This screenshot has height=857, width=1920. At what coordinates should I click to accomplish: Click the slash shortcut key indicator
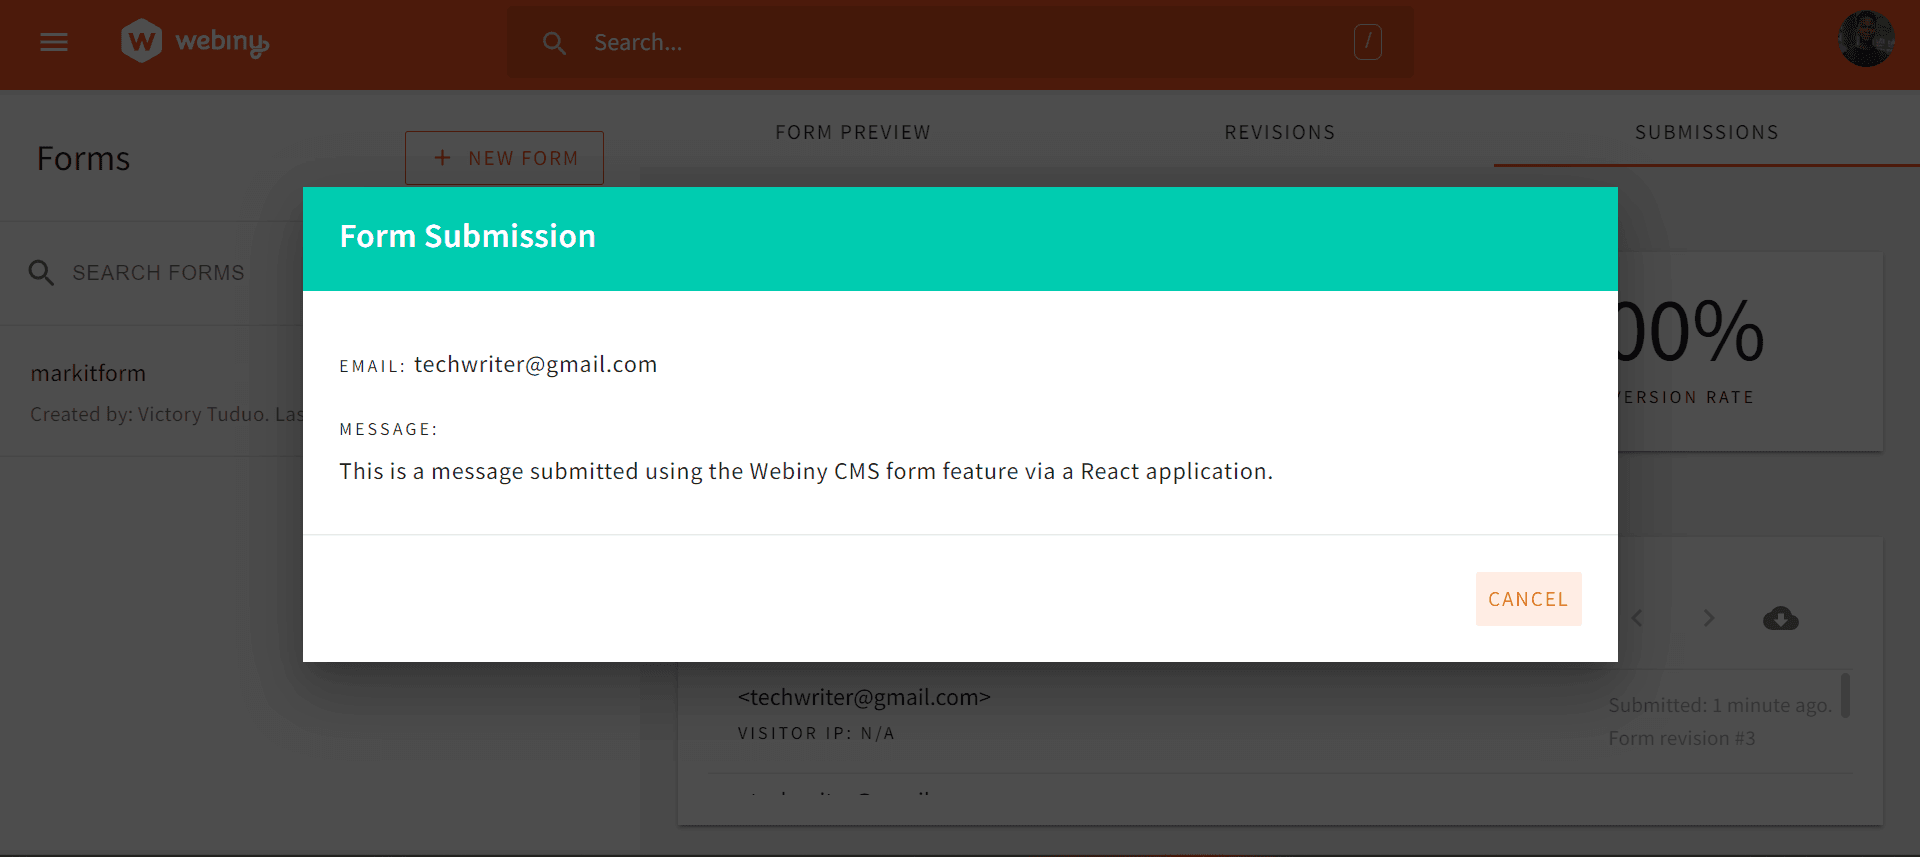click(x=1367, y=42)
